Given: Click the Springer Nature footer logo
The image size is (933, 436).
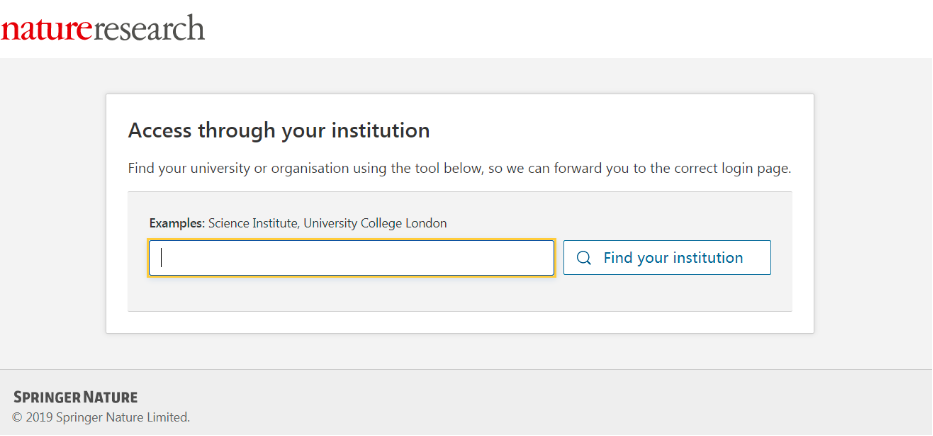Looking at the screenshot, I should (75, 397).
